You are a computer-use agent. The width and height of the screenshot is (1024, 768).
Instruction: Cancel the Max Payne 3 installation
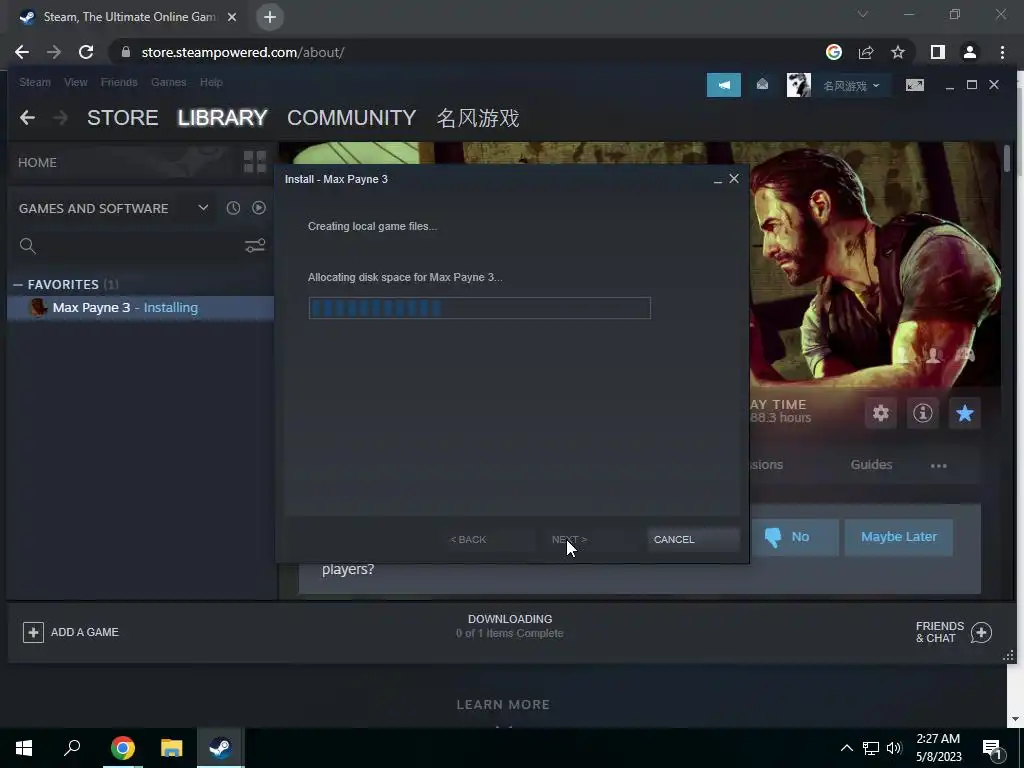coord(692,539)
